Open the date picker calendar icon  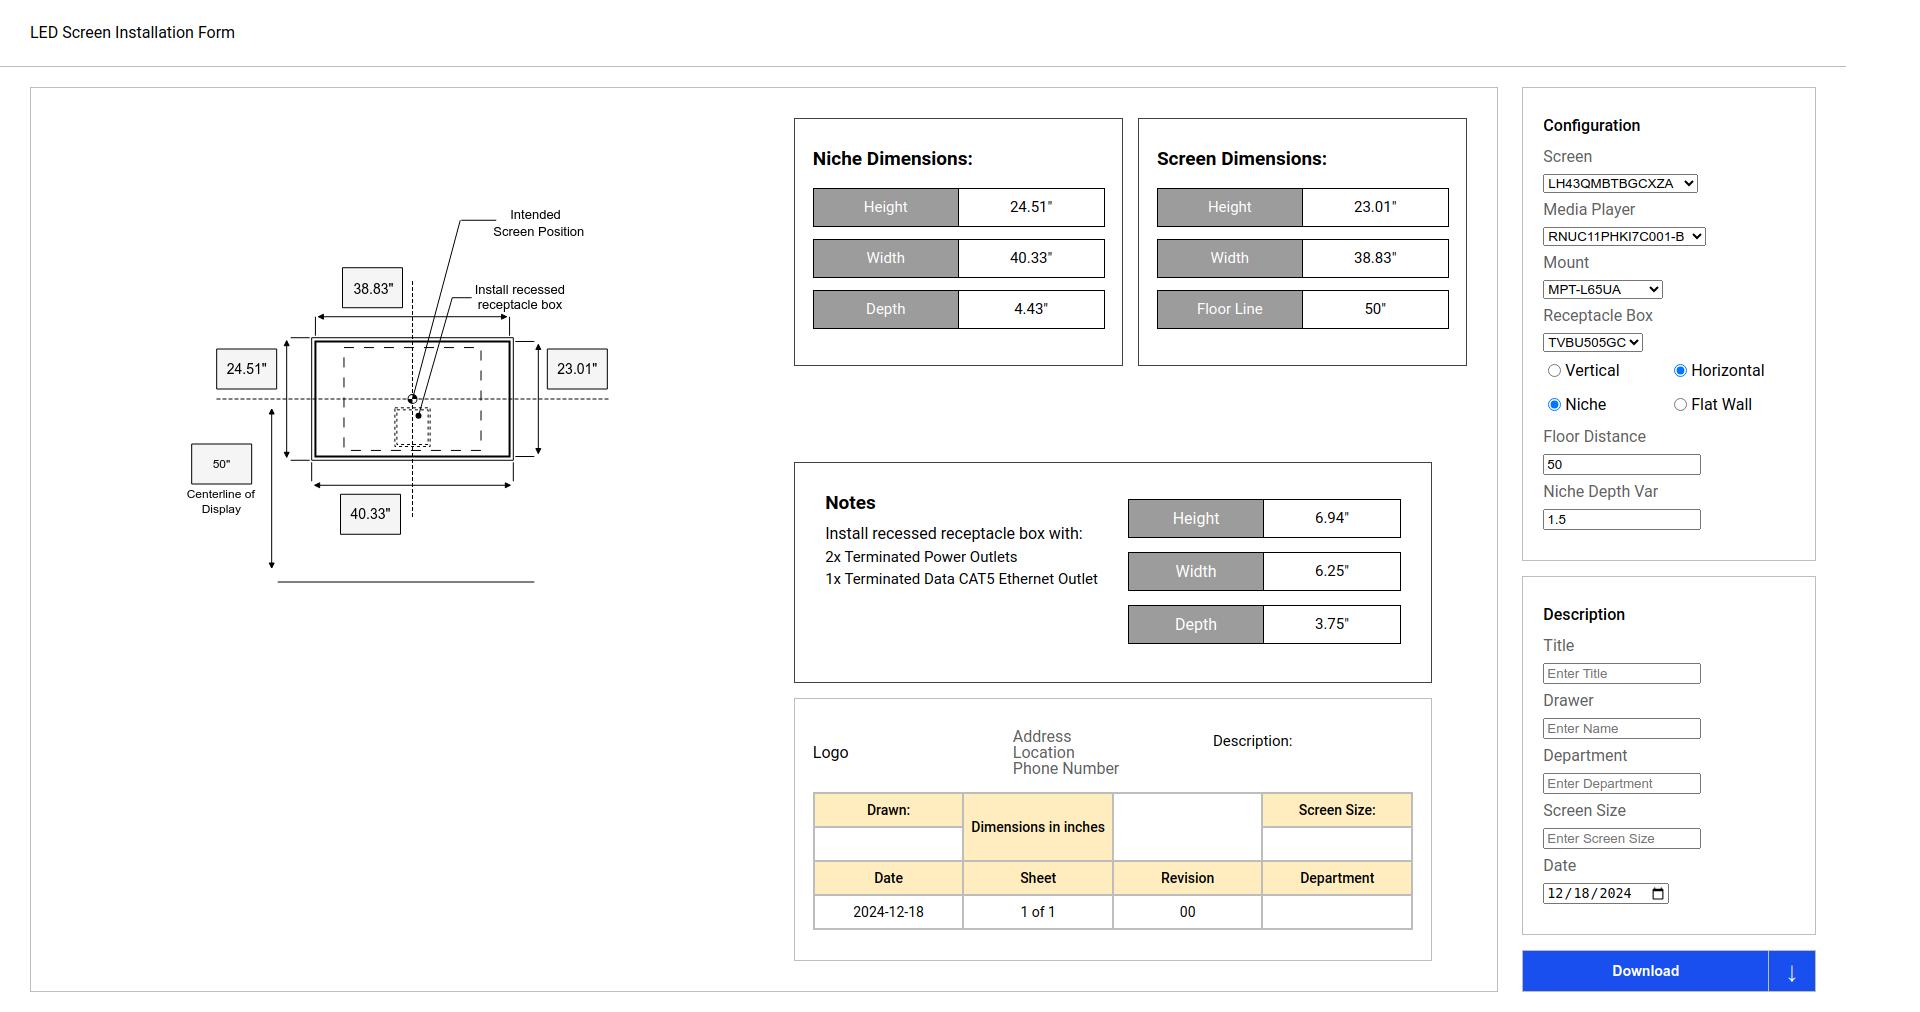1657,894
